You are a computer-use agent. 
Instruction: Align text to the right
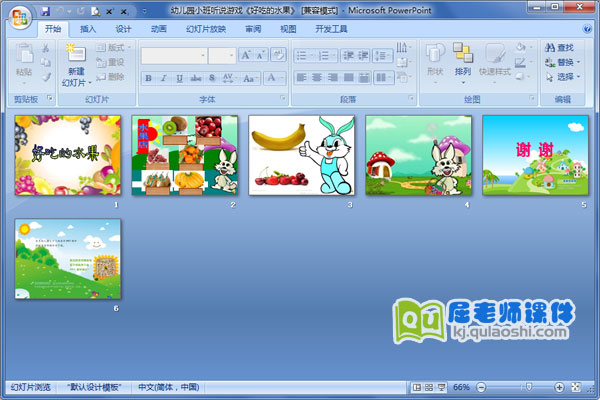point(333,78)
